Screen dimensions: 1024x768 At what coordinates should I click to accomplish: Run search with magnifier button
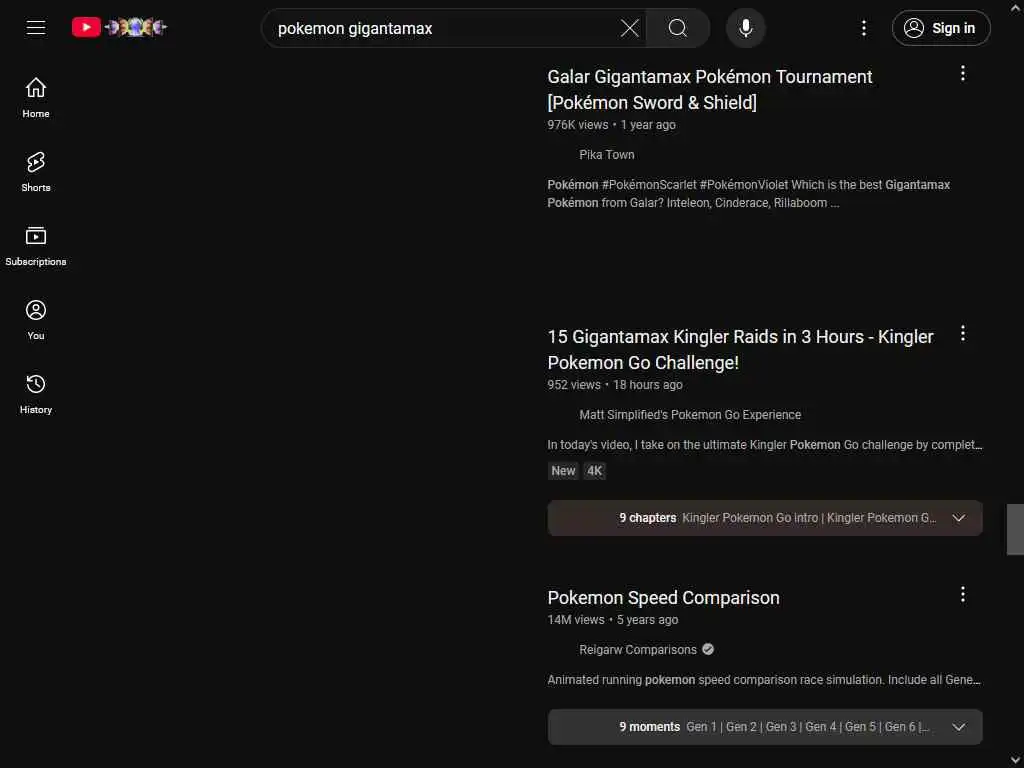click(678, 28)
